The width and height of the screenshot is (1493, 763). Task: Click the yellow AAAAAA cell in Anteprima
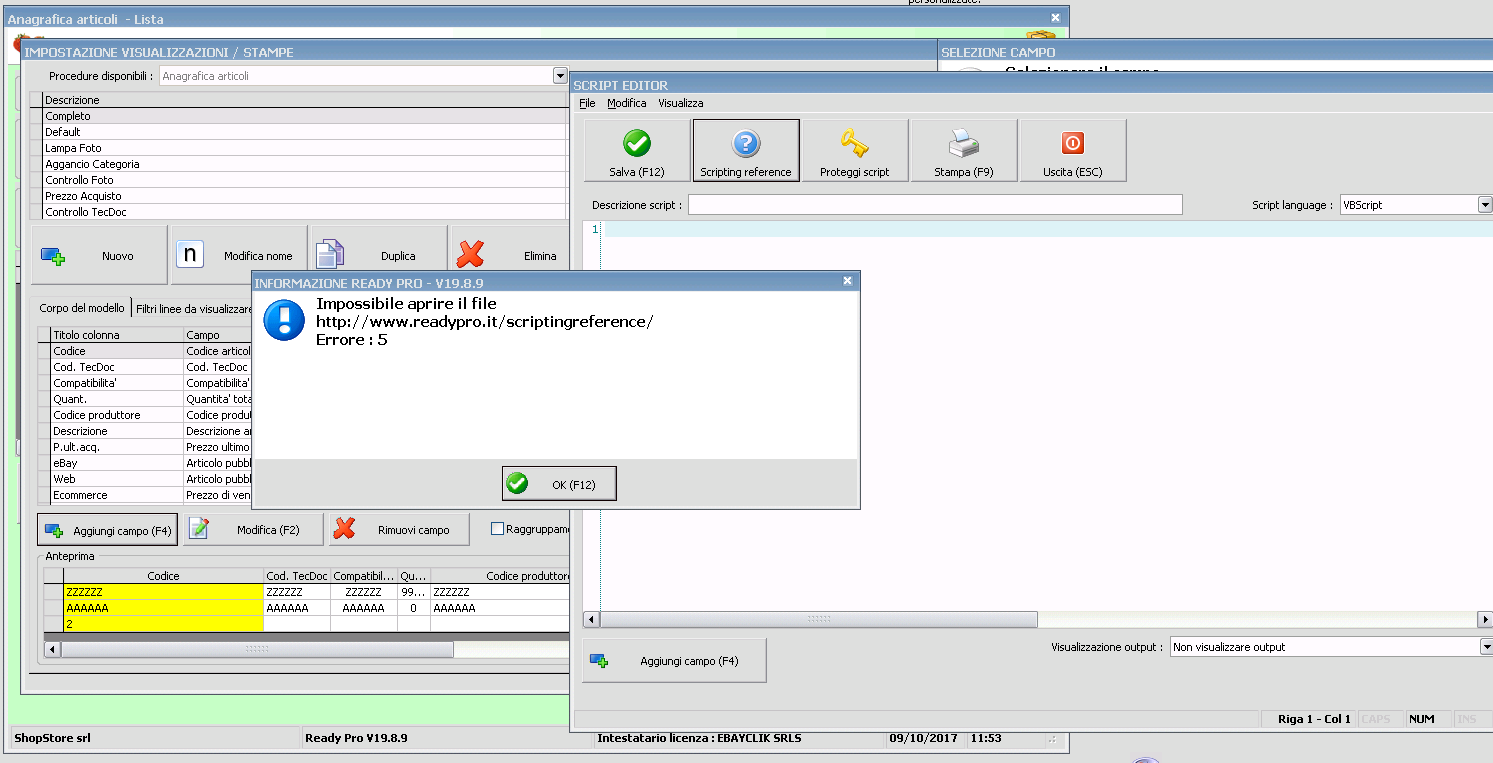[x=163, y=608]
